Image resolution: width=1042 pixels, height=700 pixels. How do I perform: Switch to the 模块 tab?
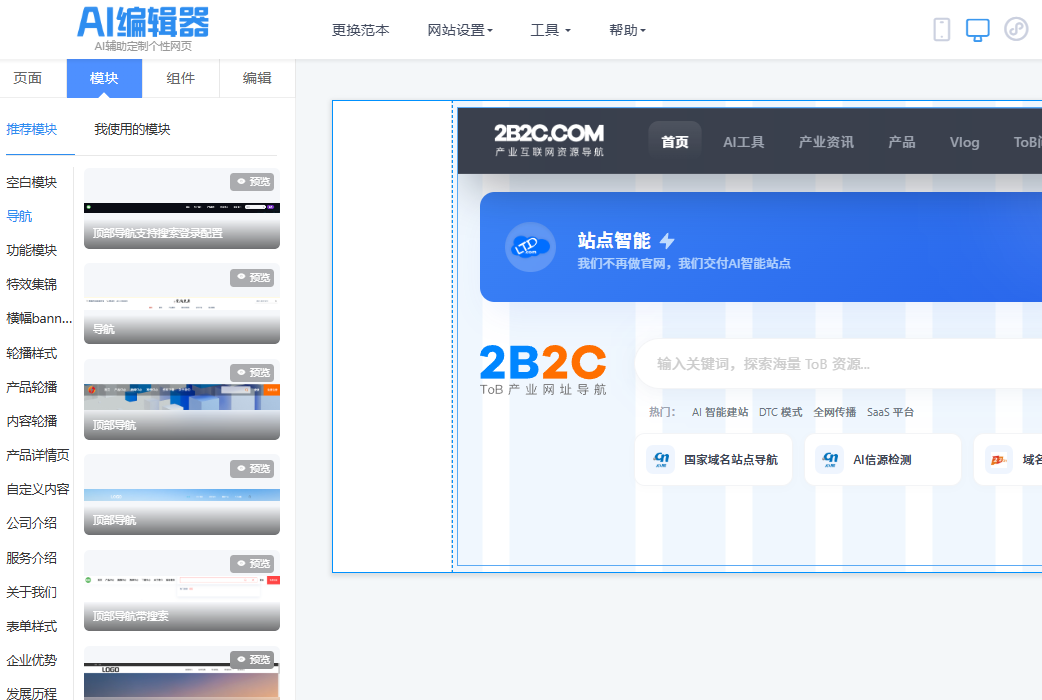(x=104, y=78)
